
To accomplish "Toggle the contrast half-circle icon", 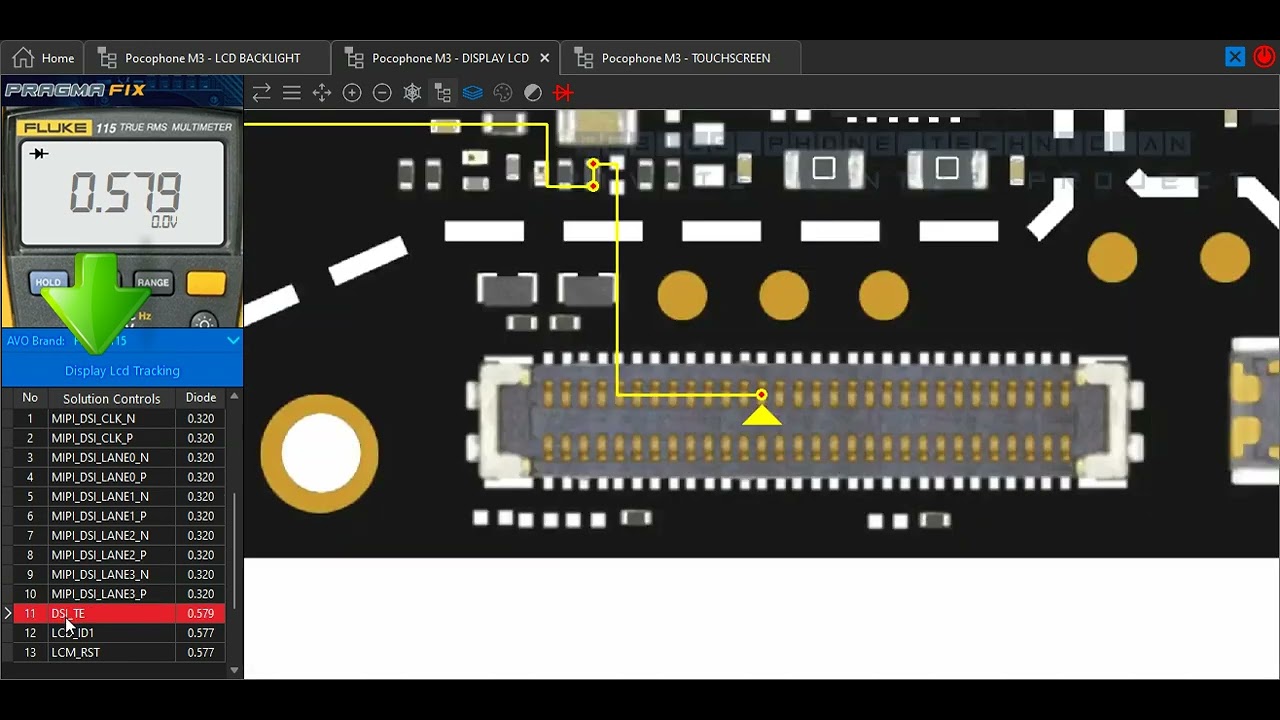I will point(533,93).
